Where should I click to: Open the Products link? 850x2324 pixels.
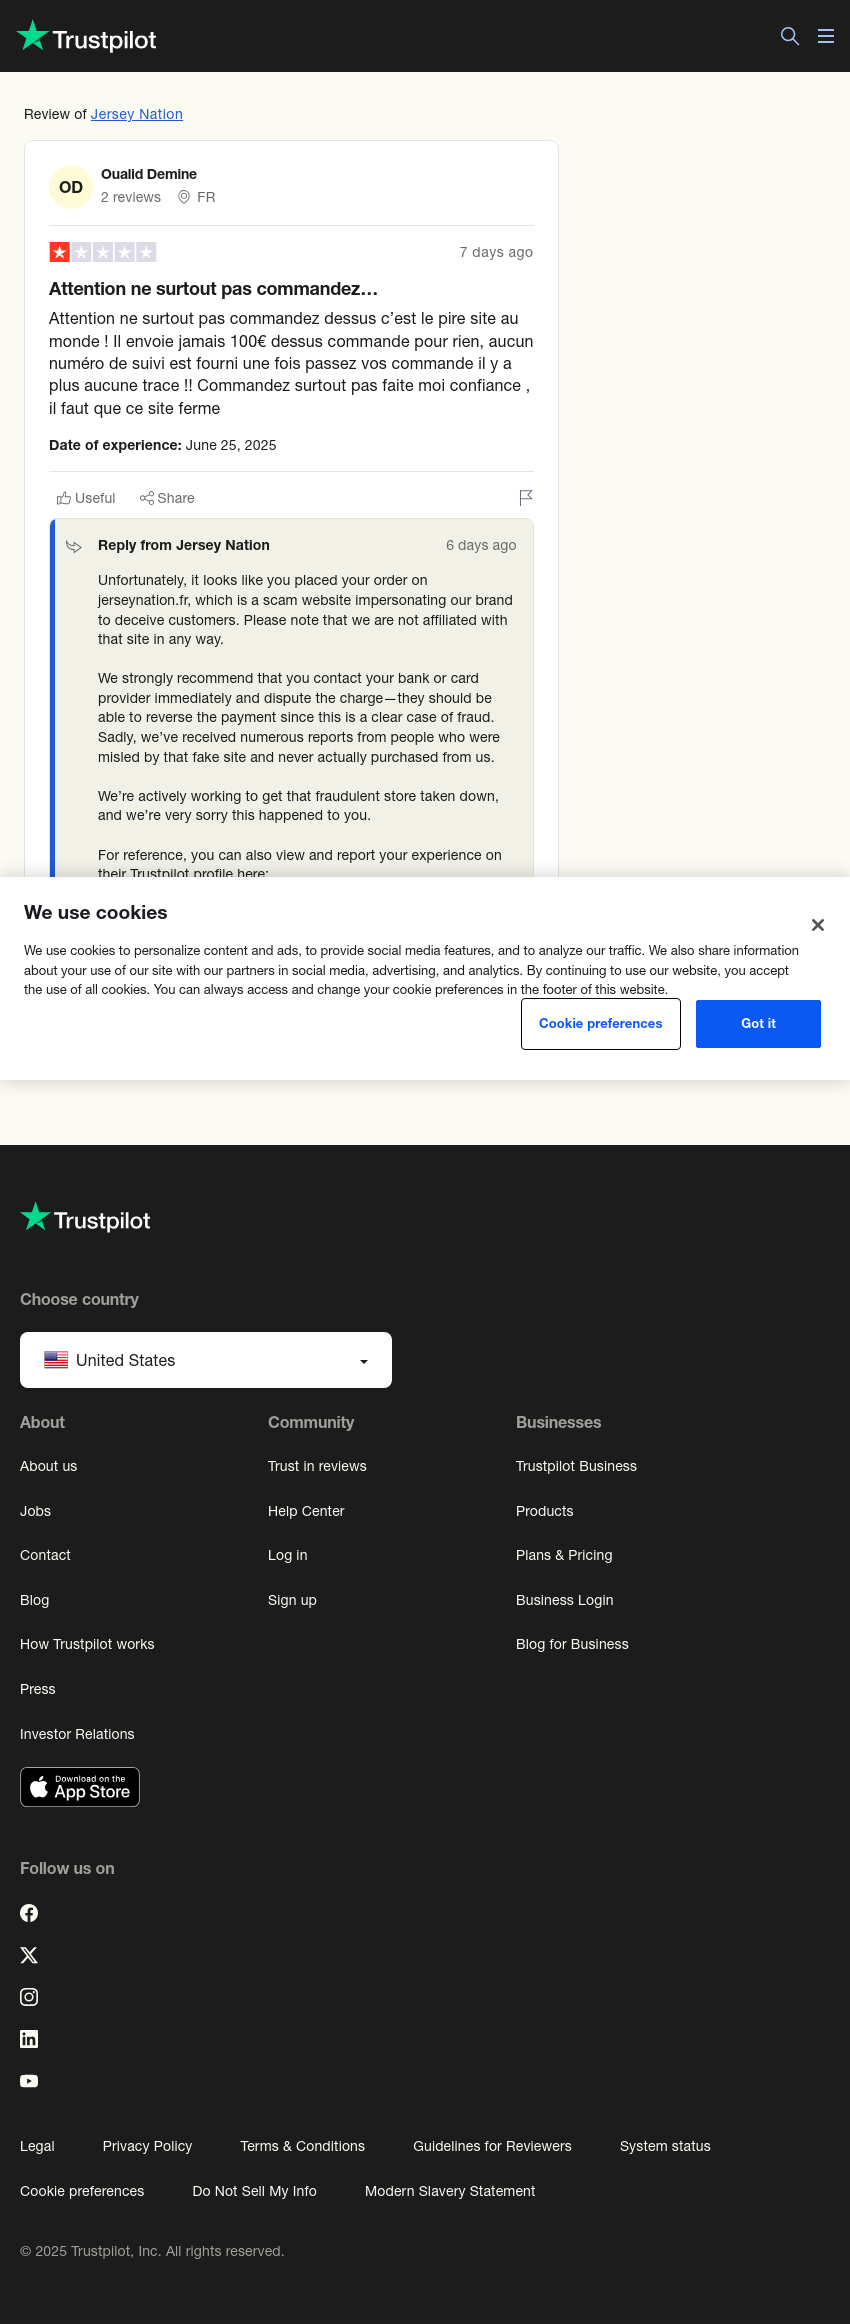pyautogui.click(x=545, y=1511)
